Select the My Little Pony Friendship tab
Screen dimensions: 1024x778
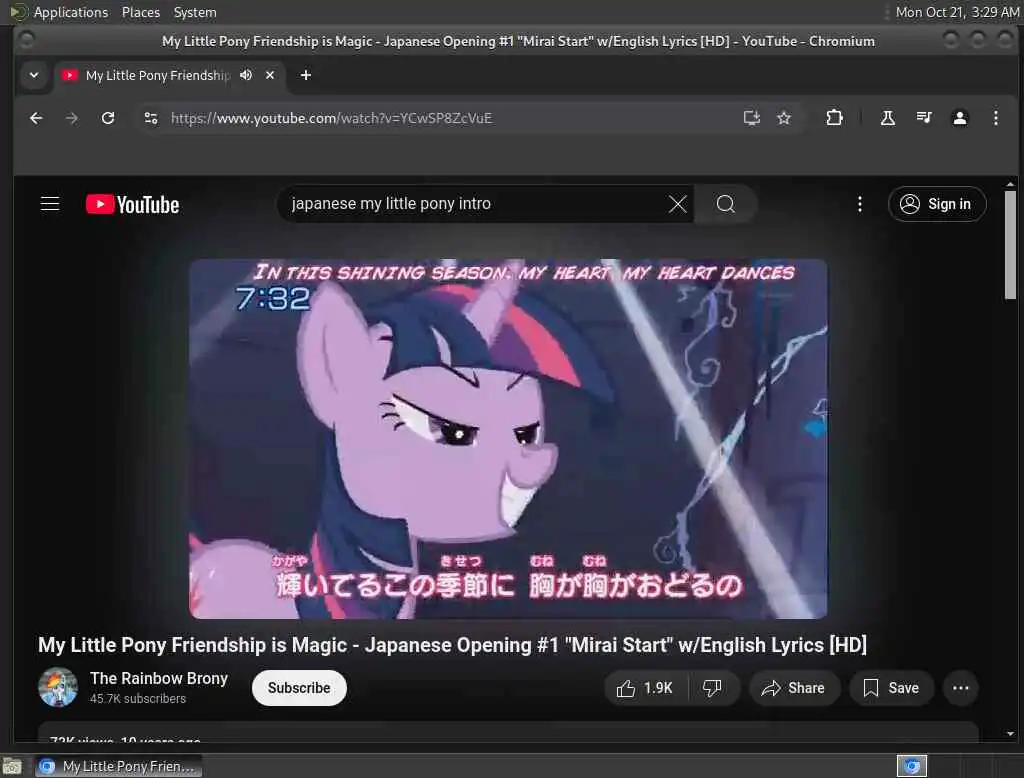[157, 76]
